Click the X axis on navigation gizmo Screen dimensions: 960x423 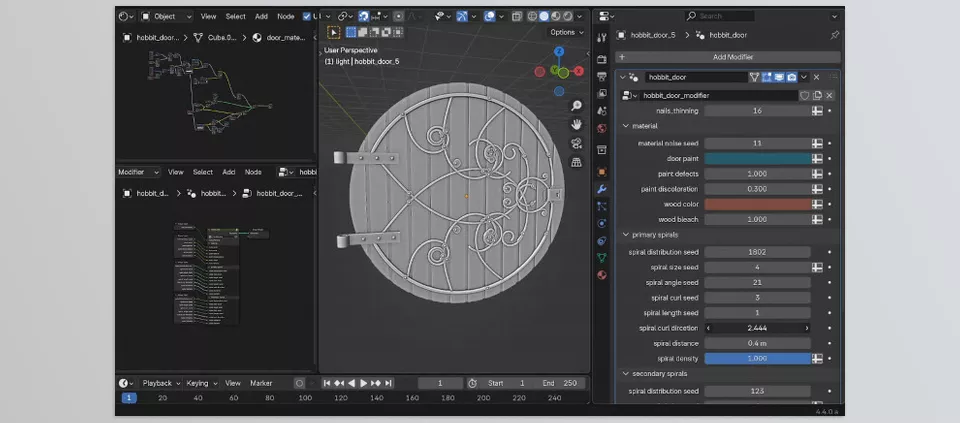point(579,71)
